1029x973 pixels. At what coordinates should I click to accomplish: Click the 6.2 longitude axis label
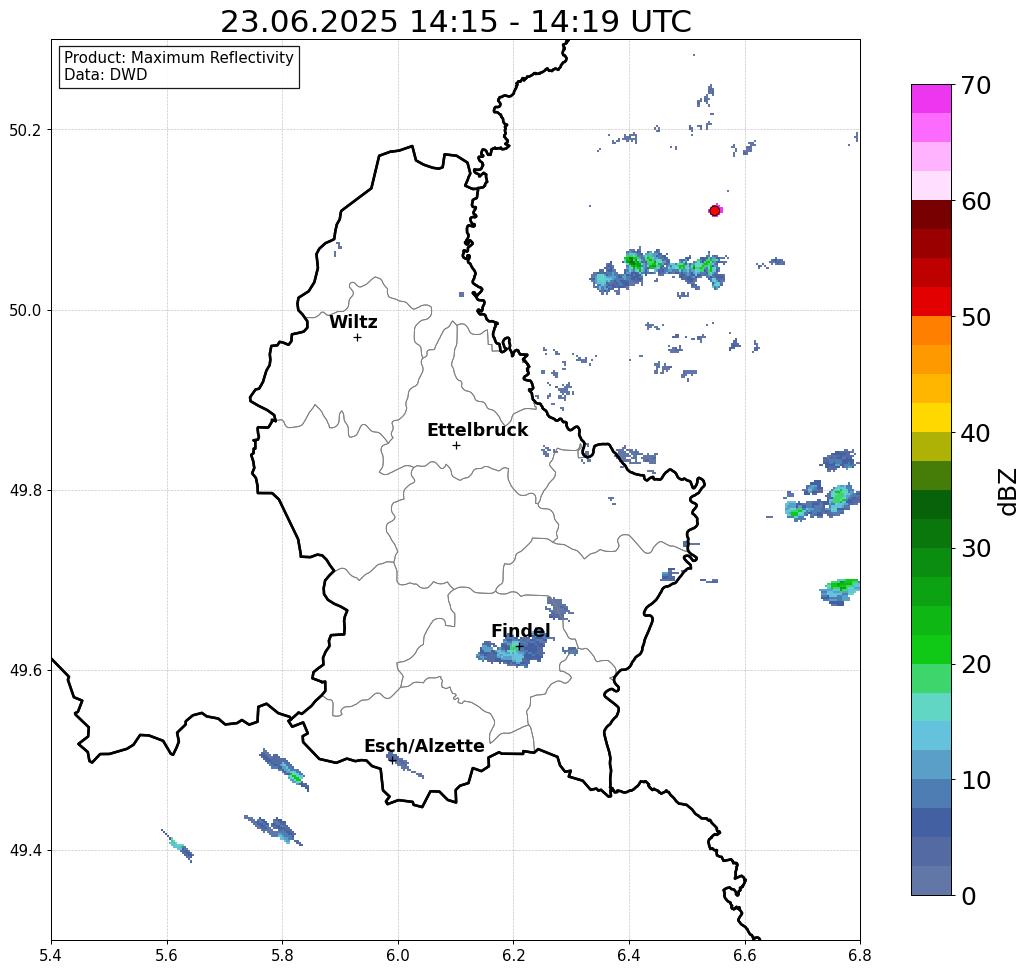[514, 955]
